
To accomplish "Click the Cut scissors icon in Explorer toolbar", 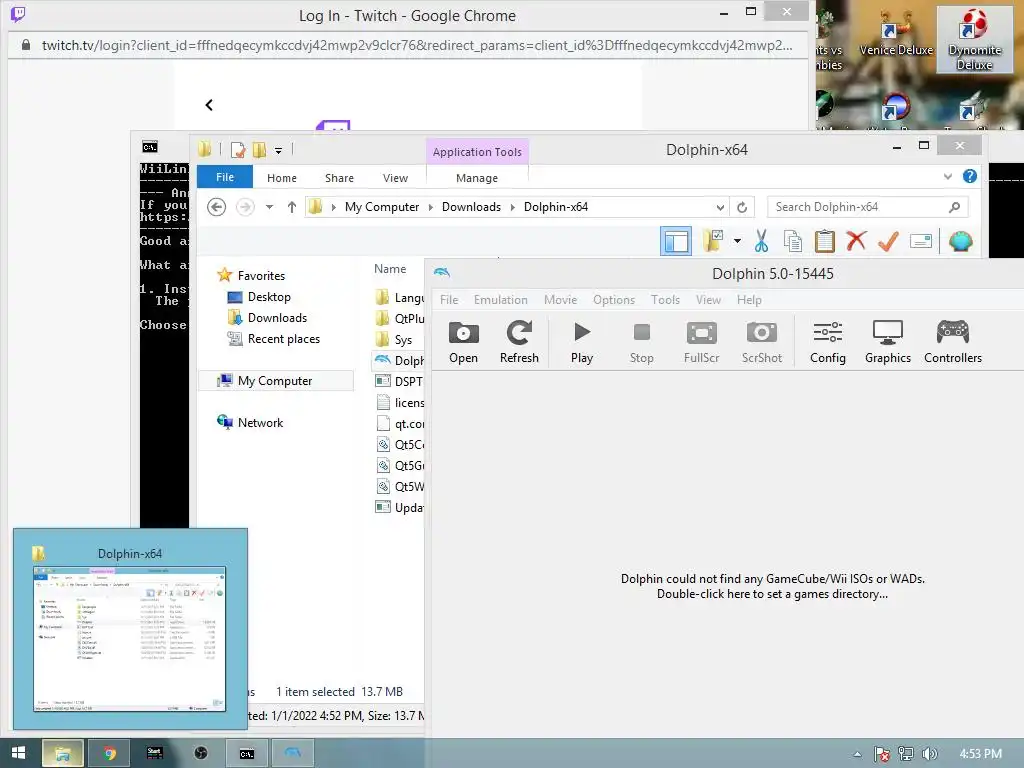I will tap(761, 241).
